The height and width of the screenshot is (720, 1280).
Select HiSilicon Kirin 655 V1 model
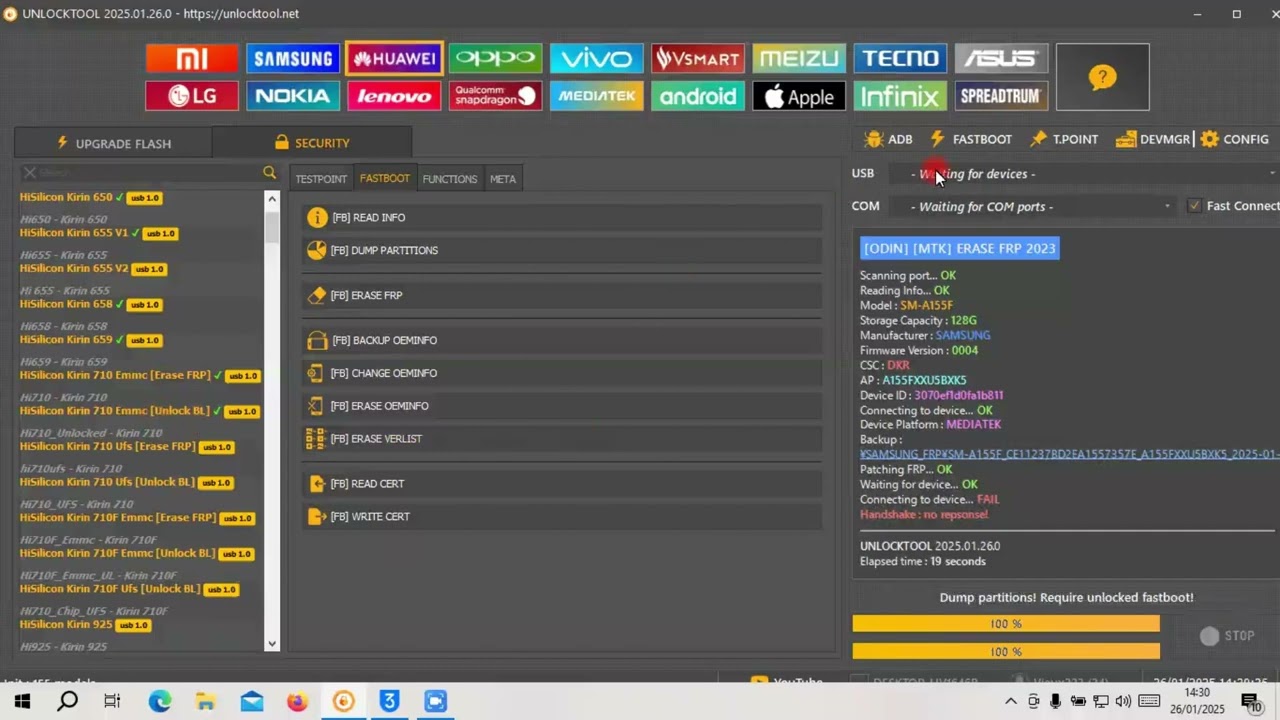74,233
